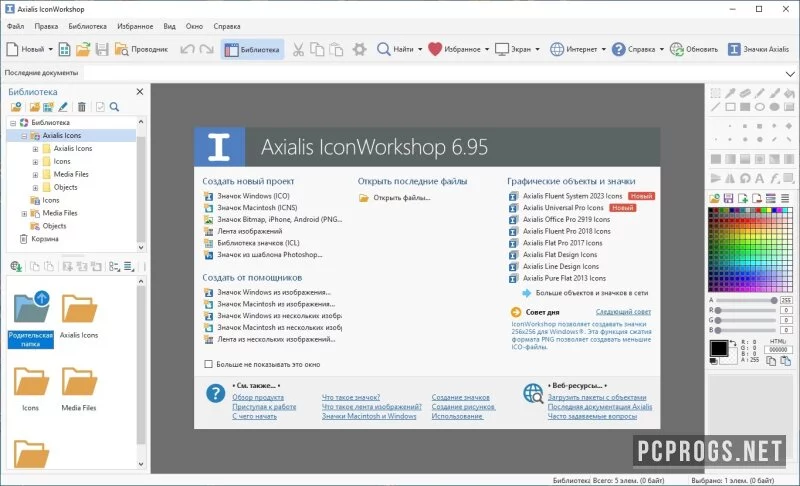Viewport: 800px width, 486px height.
Task: Open the Обзор продукта link
Action: tap(258, 397)
